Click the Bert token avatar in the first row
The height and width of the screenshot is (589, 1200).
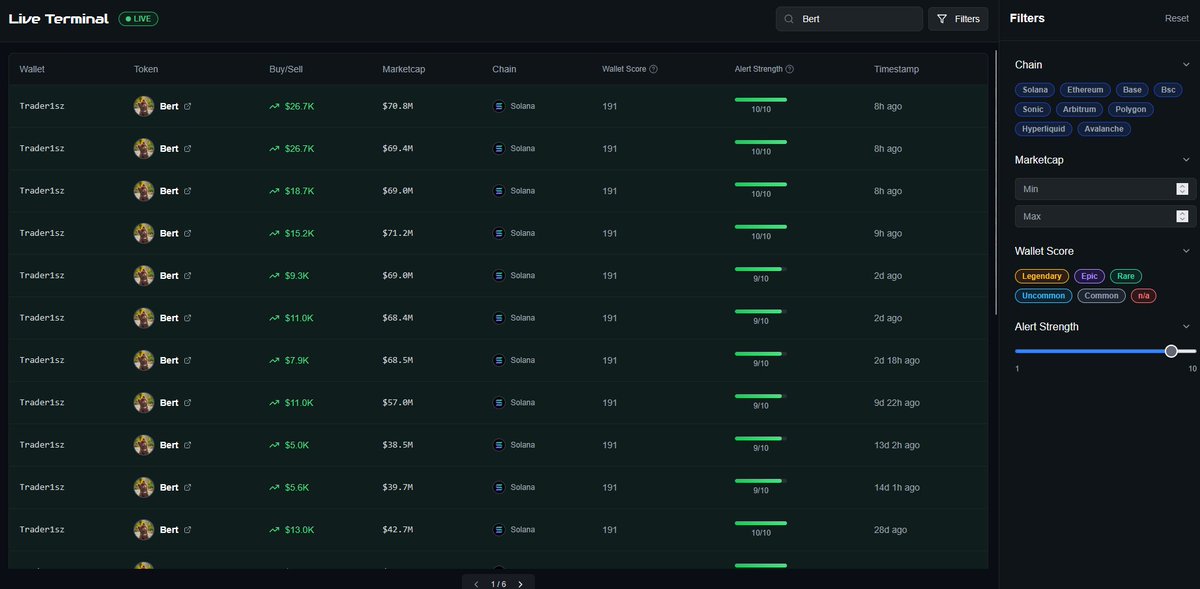(x=143, y=105)
